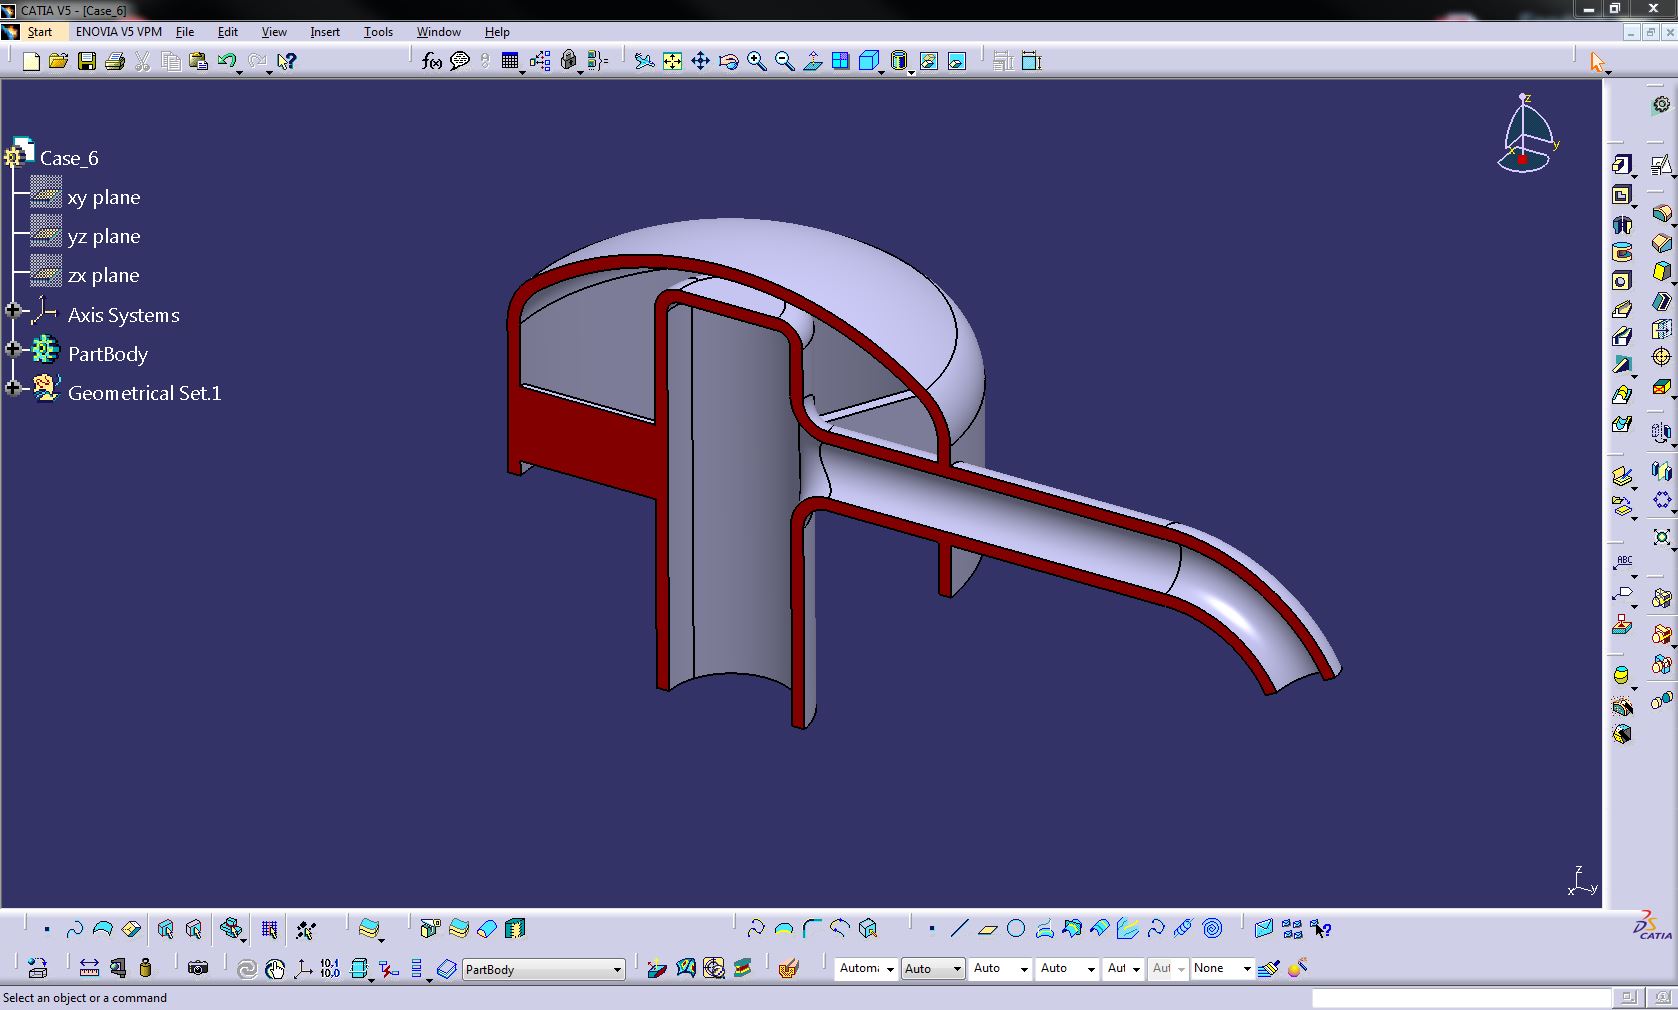Select the Chamfer tool

pos(1662,243)
